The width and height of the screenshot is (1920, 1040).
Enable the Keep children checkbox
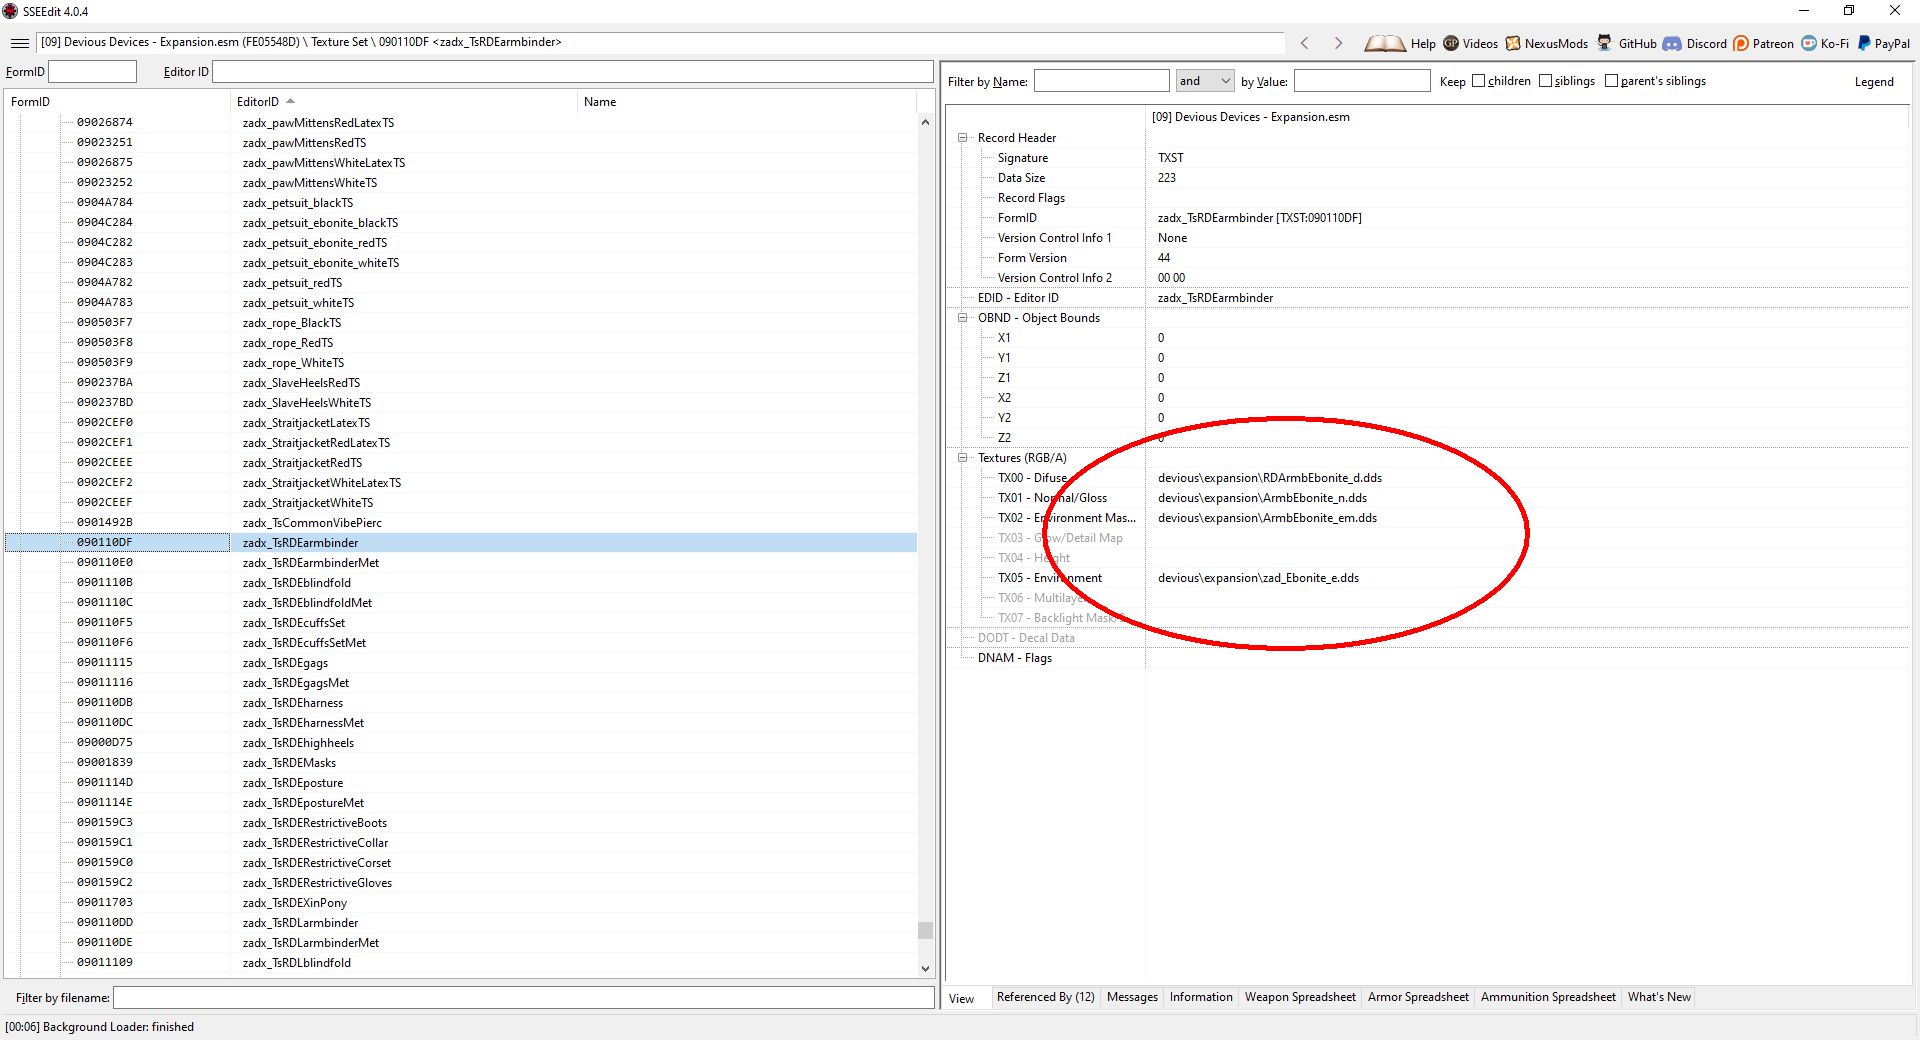[x=1478, y=81]
